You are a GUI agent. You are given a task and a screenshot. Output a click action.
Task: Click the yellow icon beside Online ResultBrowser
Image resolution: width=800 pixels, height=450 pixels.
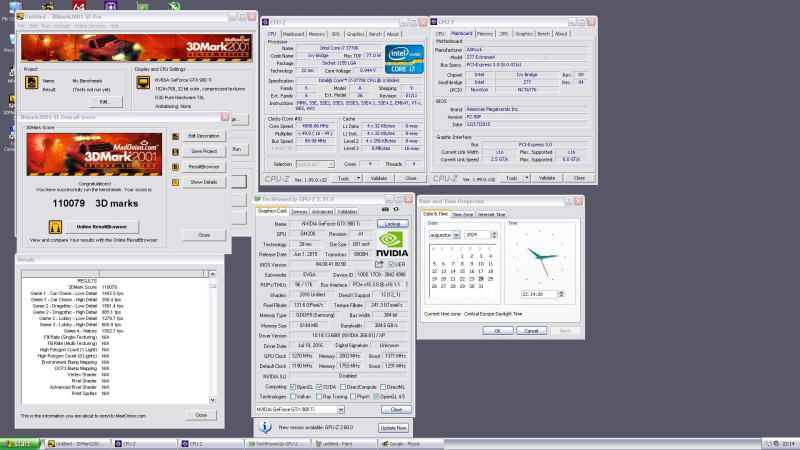pos(55,227)
